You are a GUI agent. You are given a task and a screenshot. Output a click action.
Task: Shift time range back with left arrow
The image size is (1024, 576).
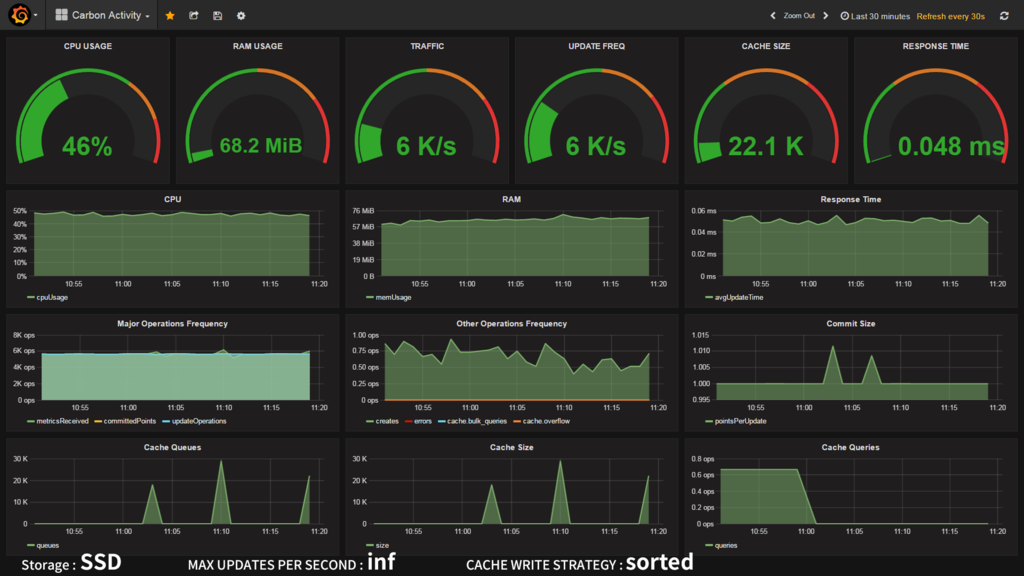773,16
